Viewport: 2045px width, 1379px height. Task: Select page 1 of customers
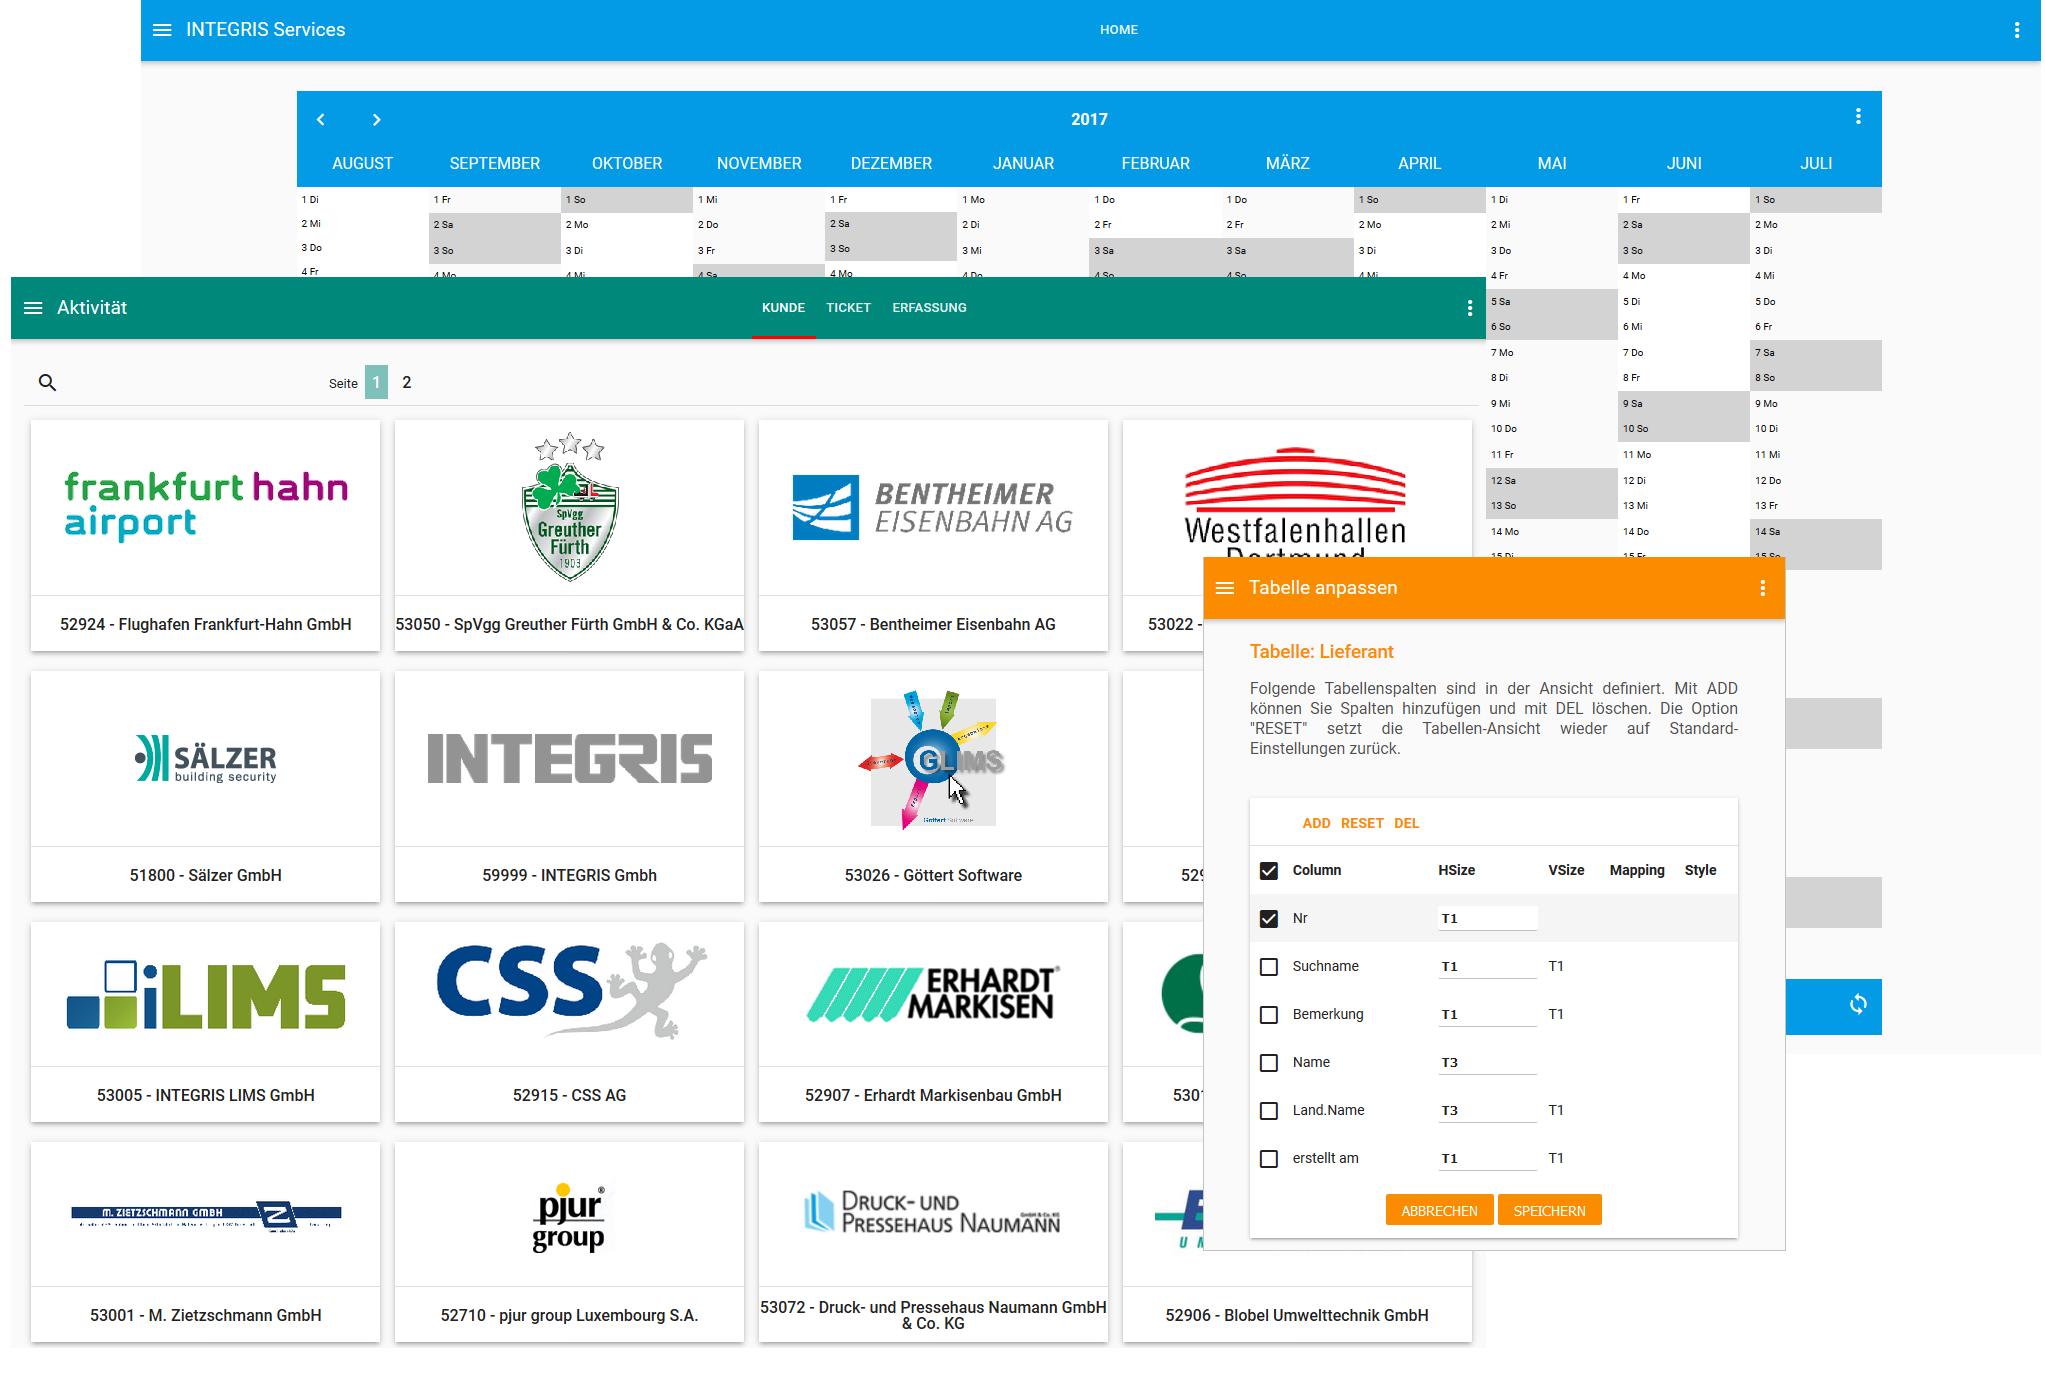click(x=376, y=382)
